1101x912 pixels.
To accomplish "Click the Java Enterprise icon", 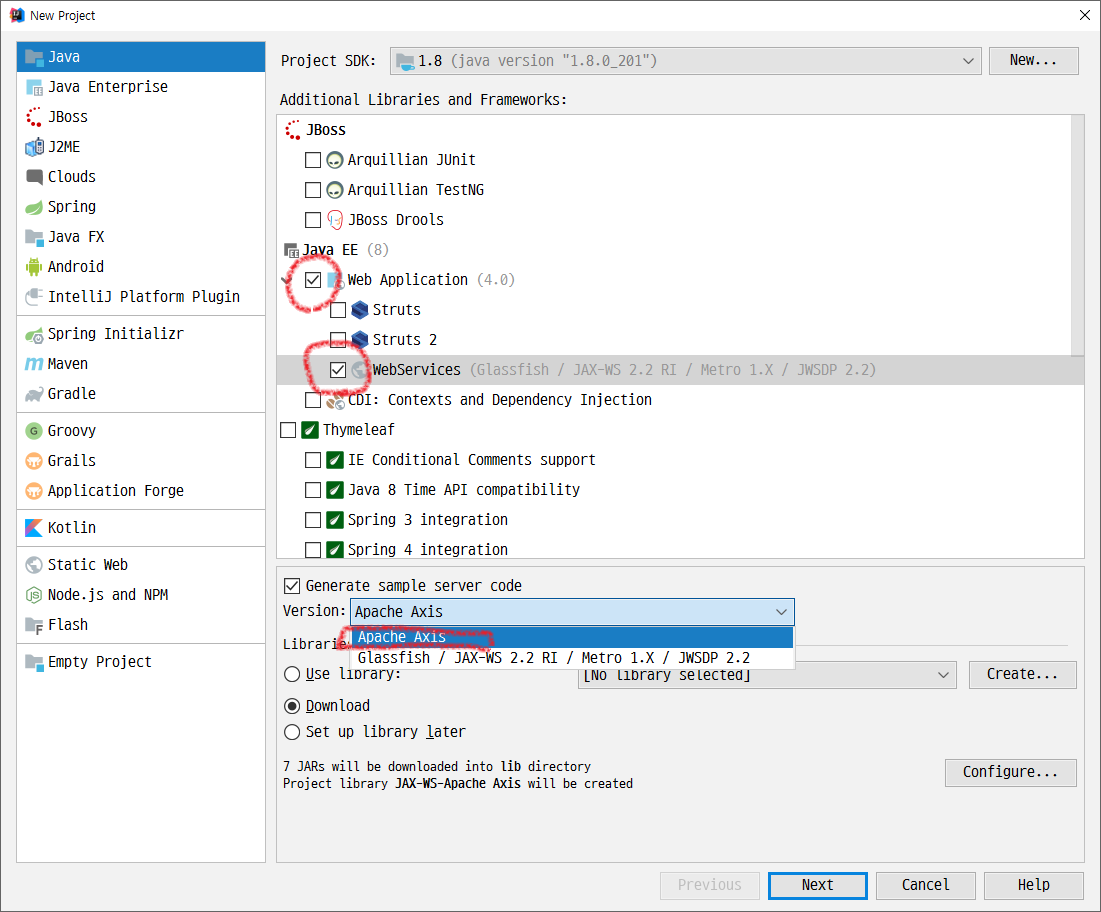I will click(x=34, y=87).
